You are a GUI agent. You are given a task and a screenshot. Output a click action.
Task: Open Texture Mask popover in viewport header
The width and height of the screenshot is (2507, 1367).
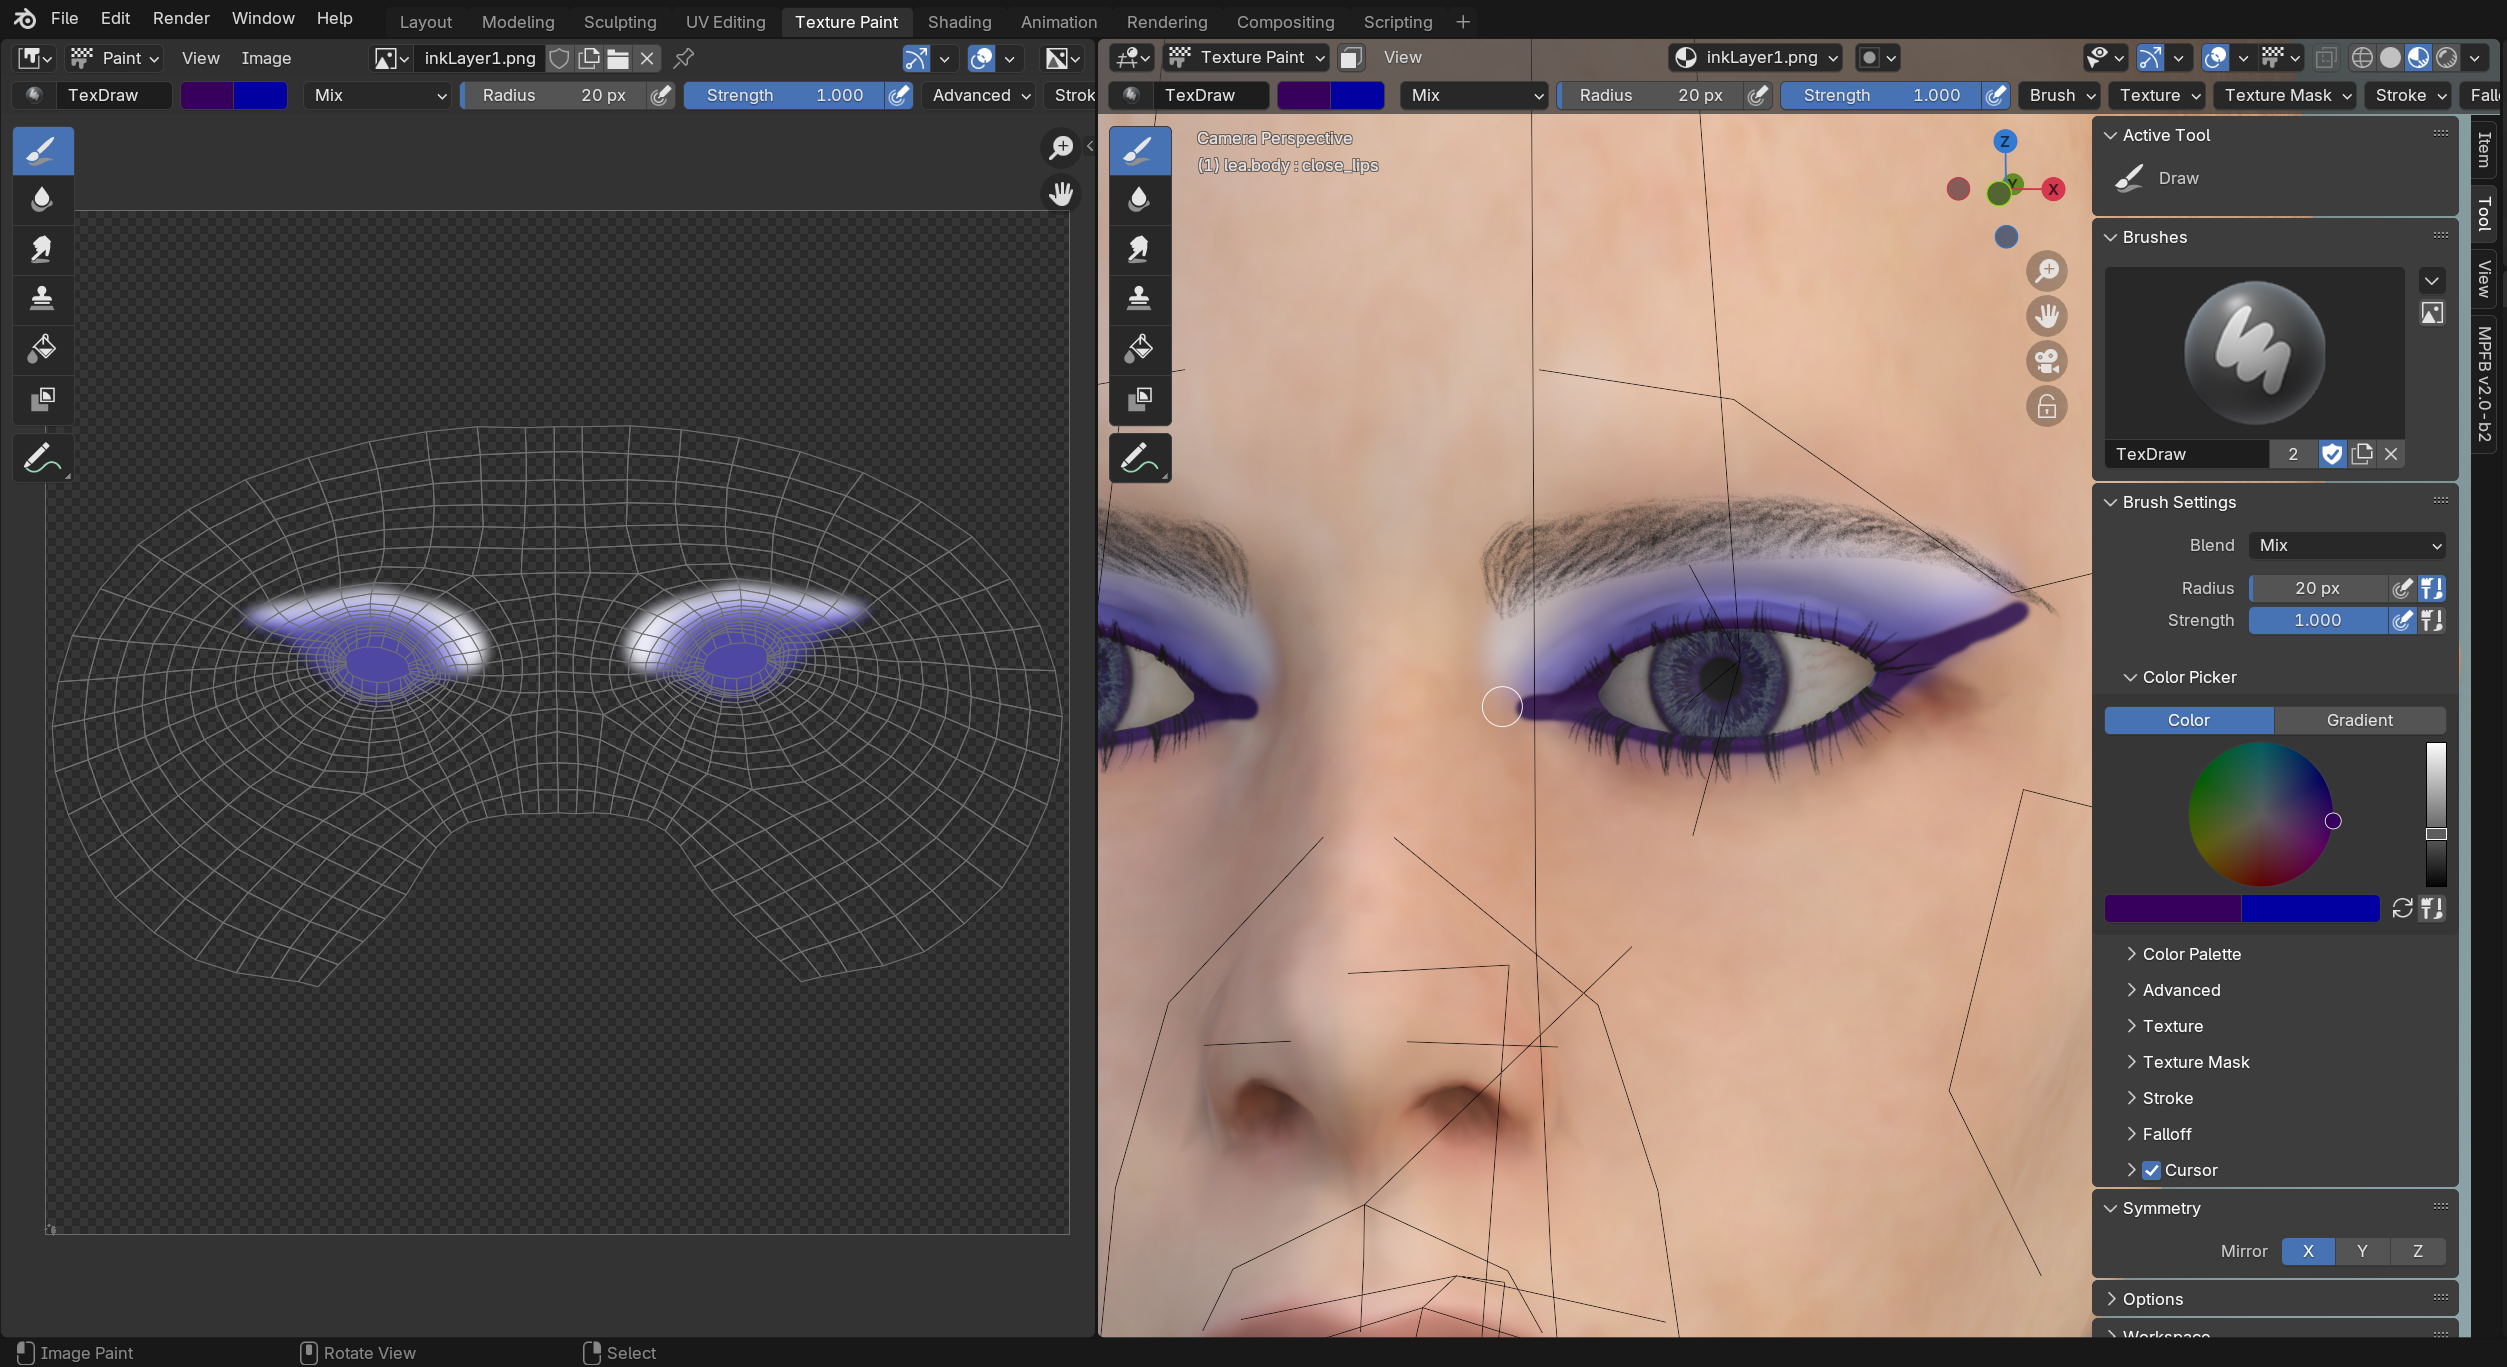tap(2286, 95)
